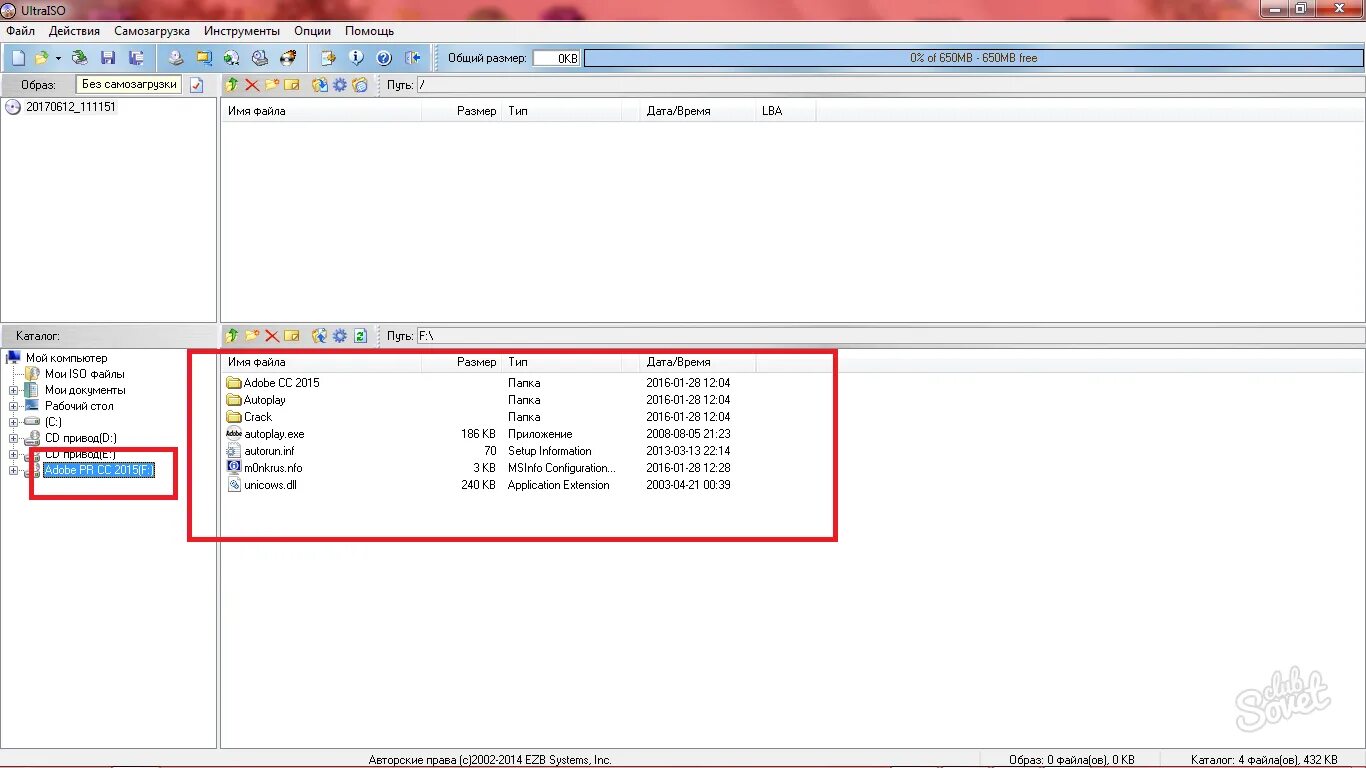This screenshot has width=1366, height=768.
Task: Click the Exit icon on main toolbar
Action: click(x=412, y=58)
